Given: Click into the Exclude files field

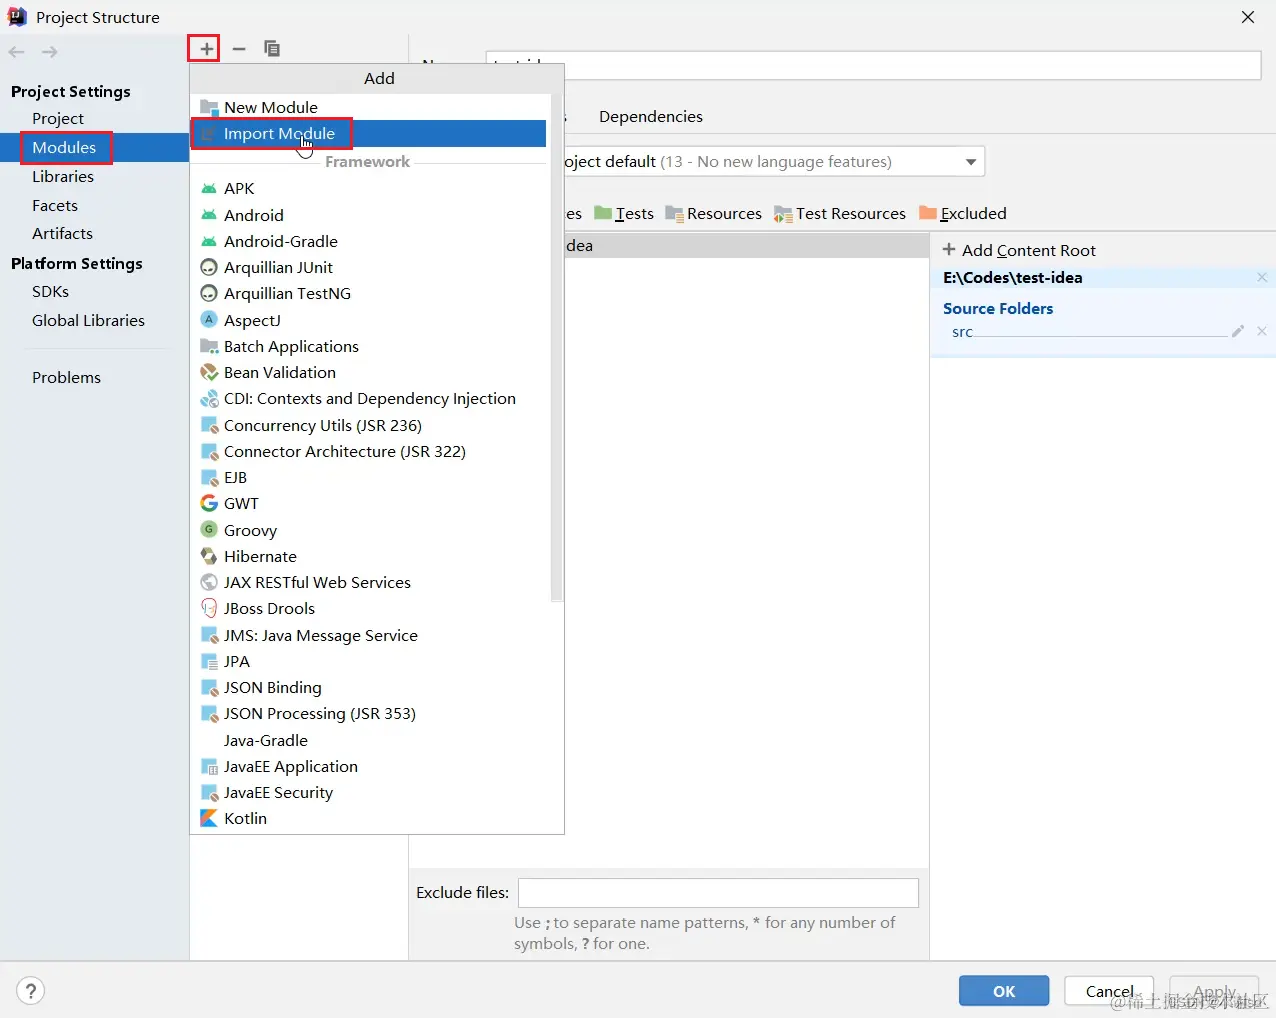Looking at the screenshot, I should click(x=718, y=892).
